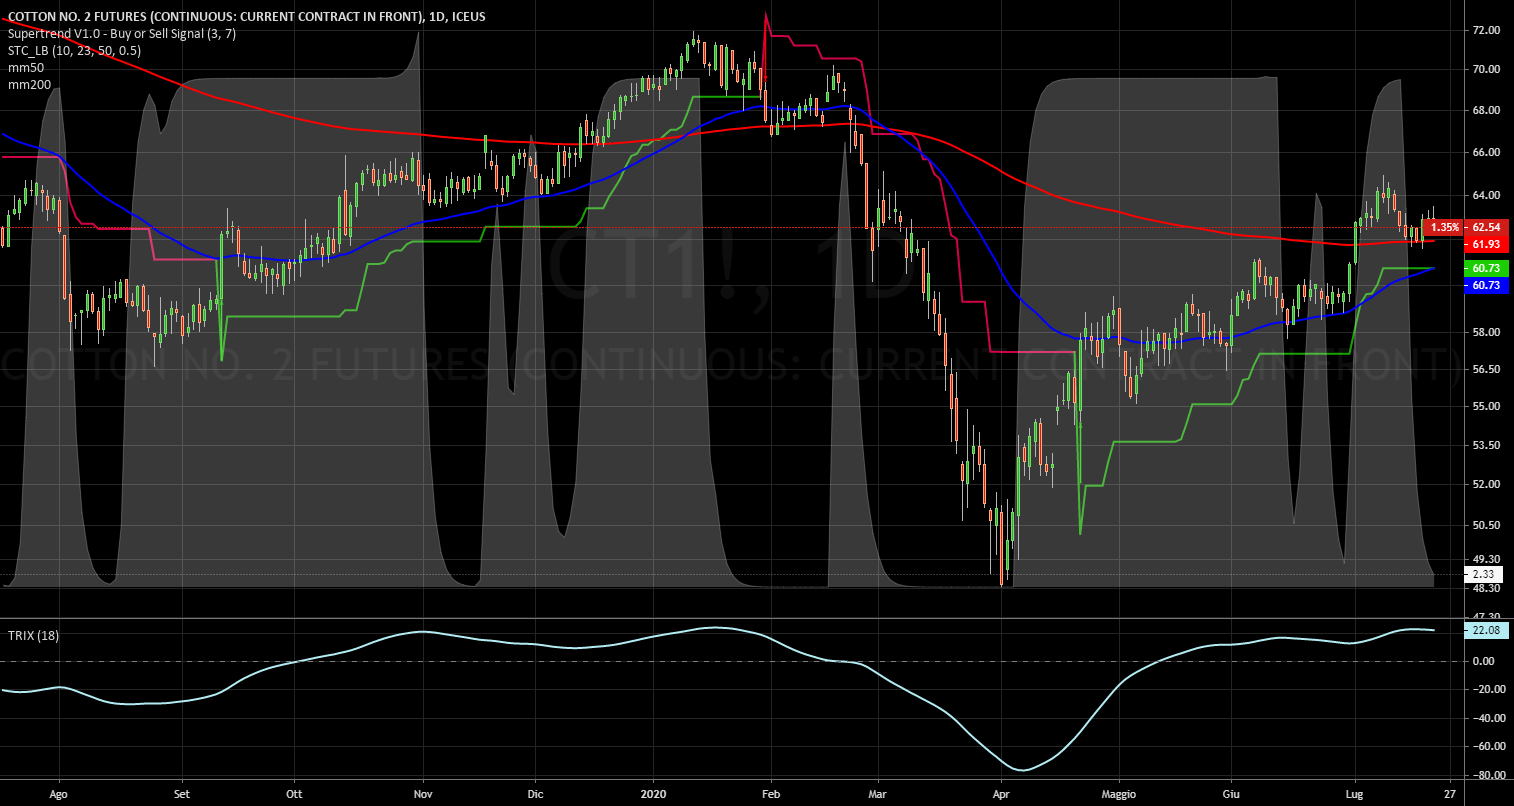Click the 53.50 price axis label
Viewport: 1514px width, 806px height.
[x=1486, y=445]
